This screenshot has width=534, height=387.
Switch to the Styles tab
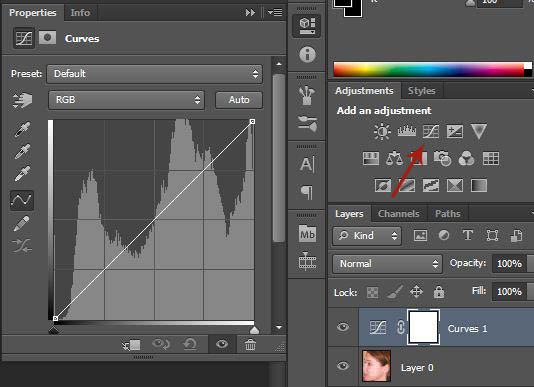pyautogui.click(x=422, y=91)
